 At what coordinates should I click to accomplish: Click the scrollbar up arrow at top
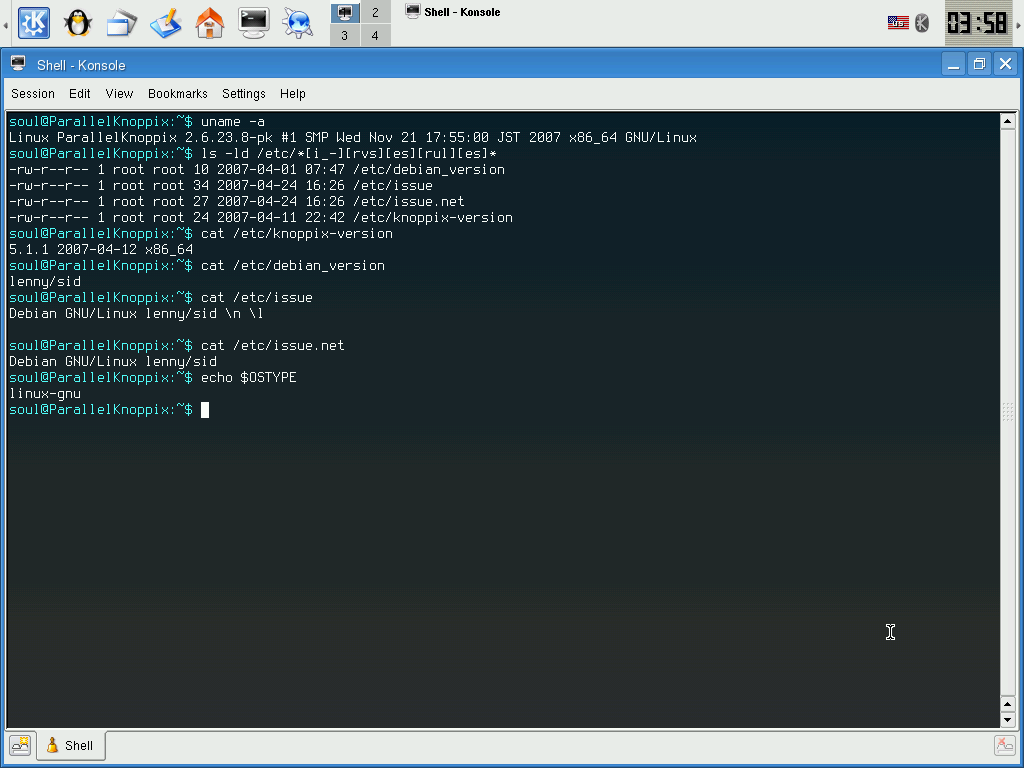pos(1007,121)
